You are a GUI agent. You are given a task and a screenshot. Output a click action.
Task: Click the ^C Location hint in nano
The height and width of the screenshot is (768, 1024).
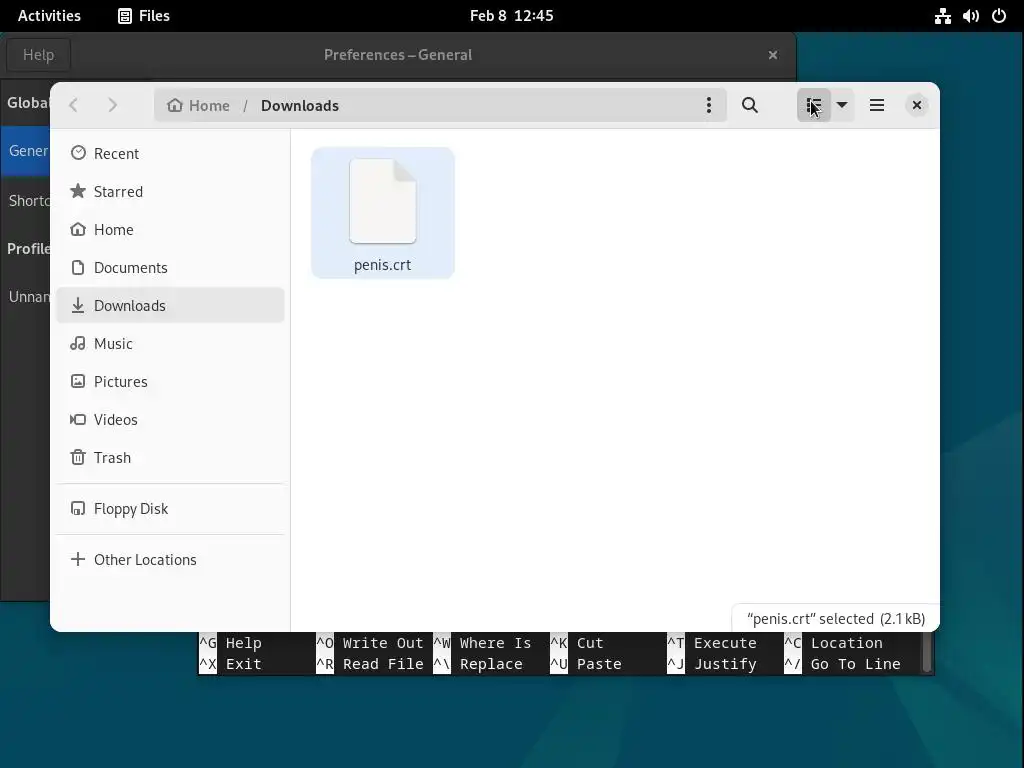coord(833,643)
